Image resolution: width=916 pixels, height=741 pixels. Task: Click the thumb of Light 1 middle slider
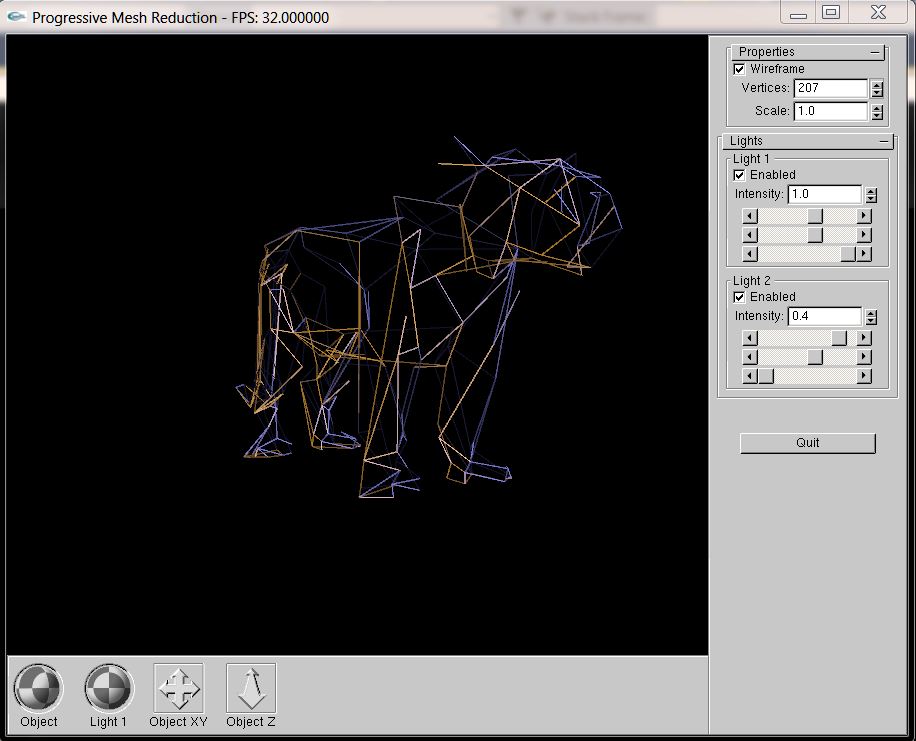815,235
